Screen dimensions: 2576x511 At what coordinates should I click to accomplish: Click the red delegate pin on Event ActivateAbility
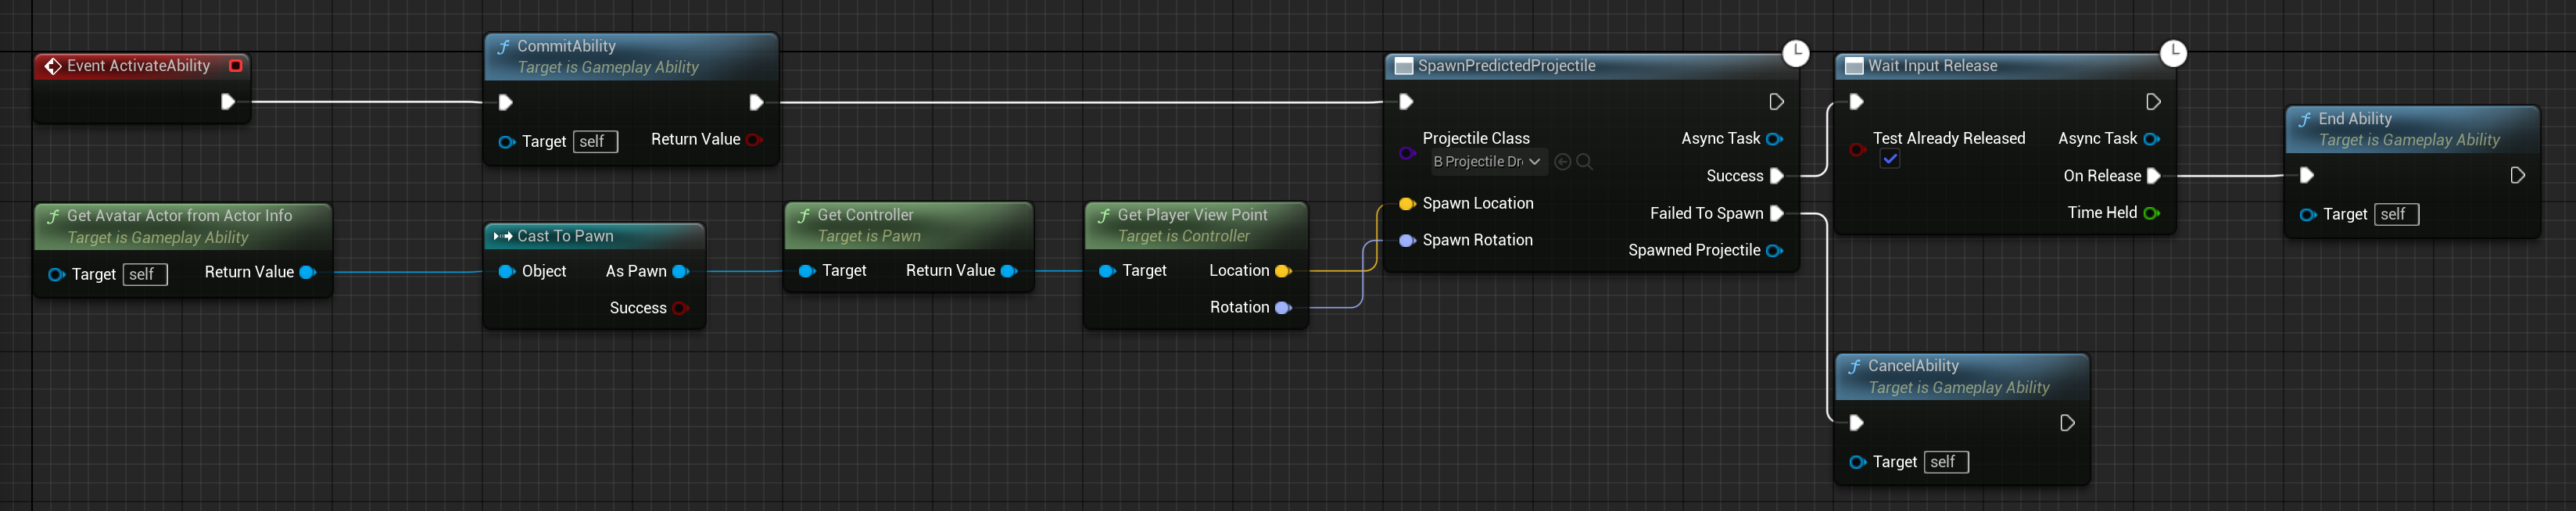pyautogui.click(x=236, y=66)
